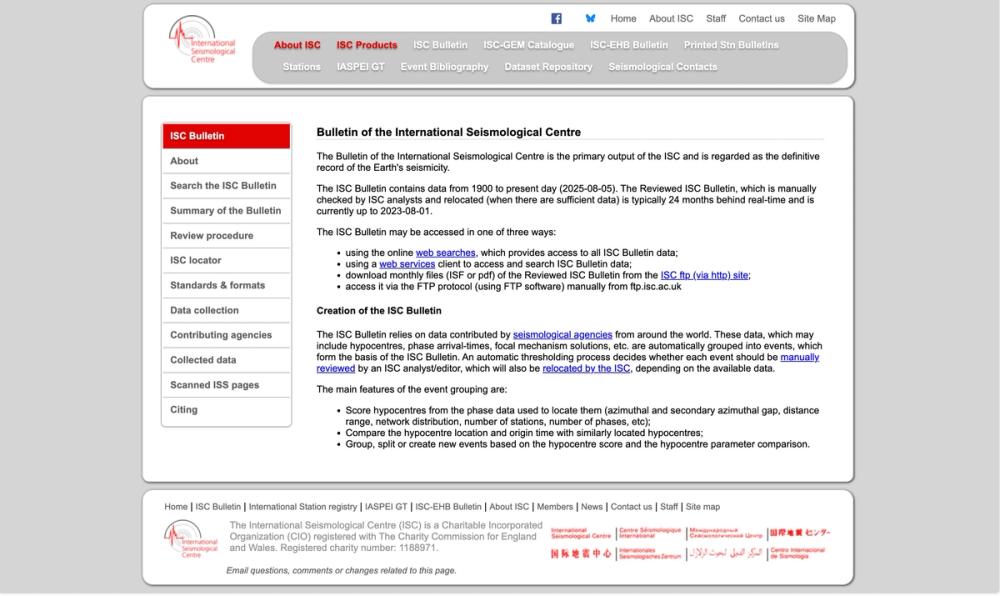1000x596 pixels.
Task: Open the Staff link in the top navigation
Action: tap(716, 18)
